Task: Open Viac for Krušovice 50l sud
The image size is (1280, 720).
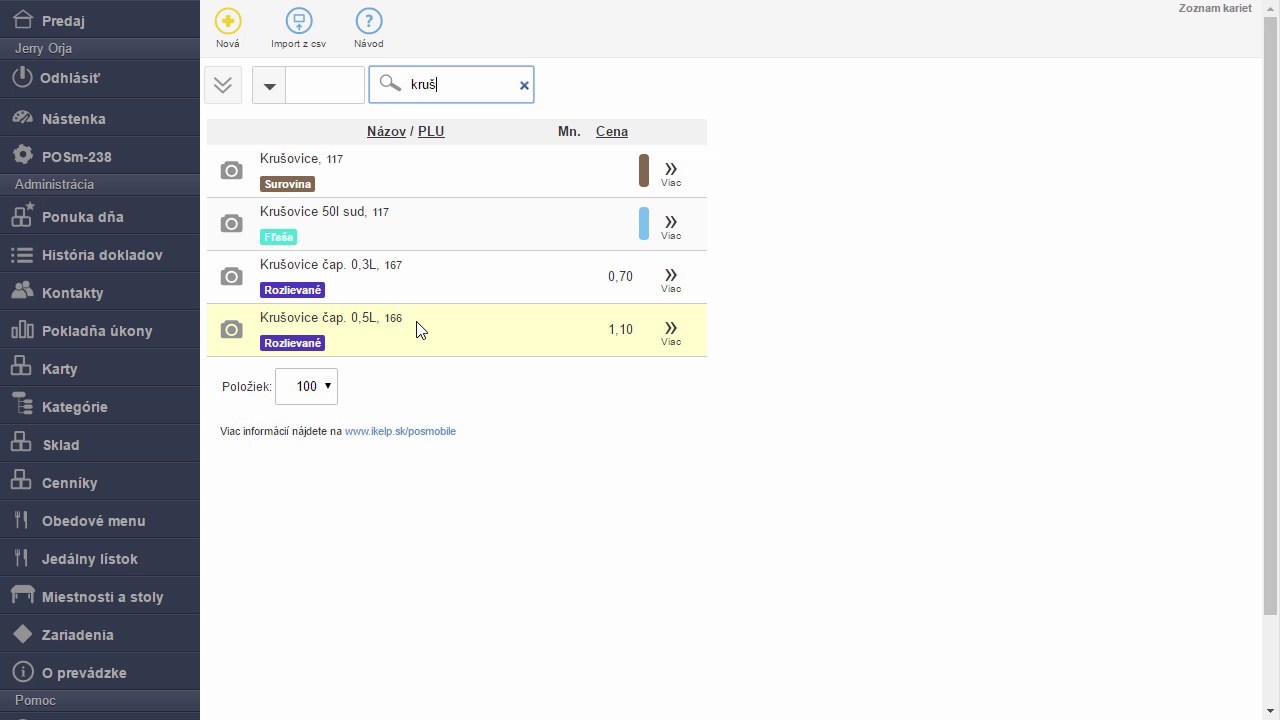Action: click(x=671, y=226)
